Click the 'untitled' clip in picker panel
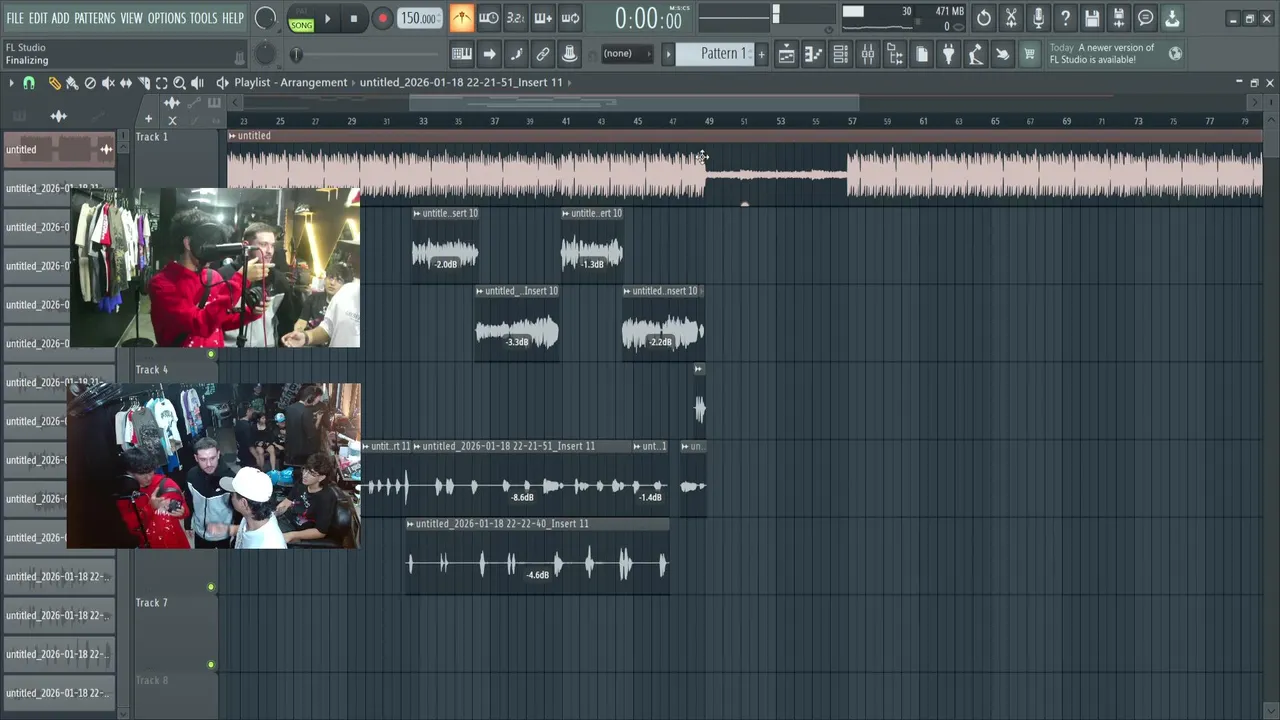 (x=59, y=150)
